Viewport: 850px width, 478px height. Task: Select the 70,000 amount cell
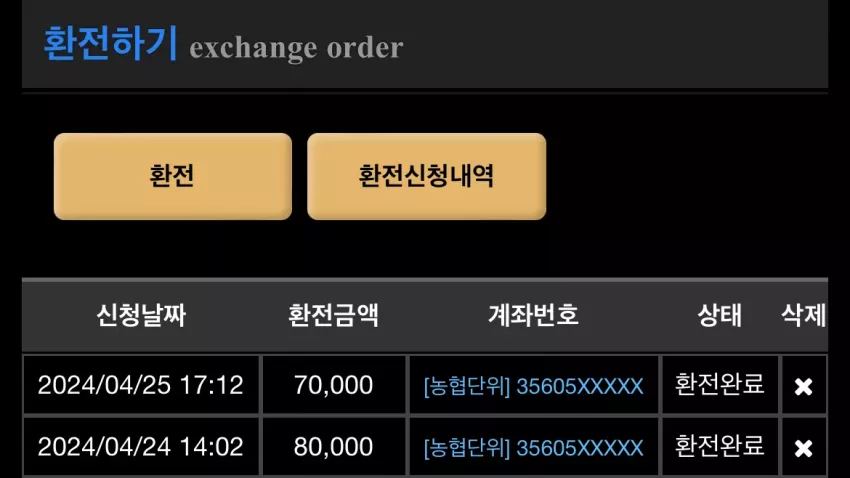(333, 385)
